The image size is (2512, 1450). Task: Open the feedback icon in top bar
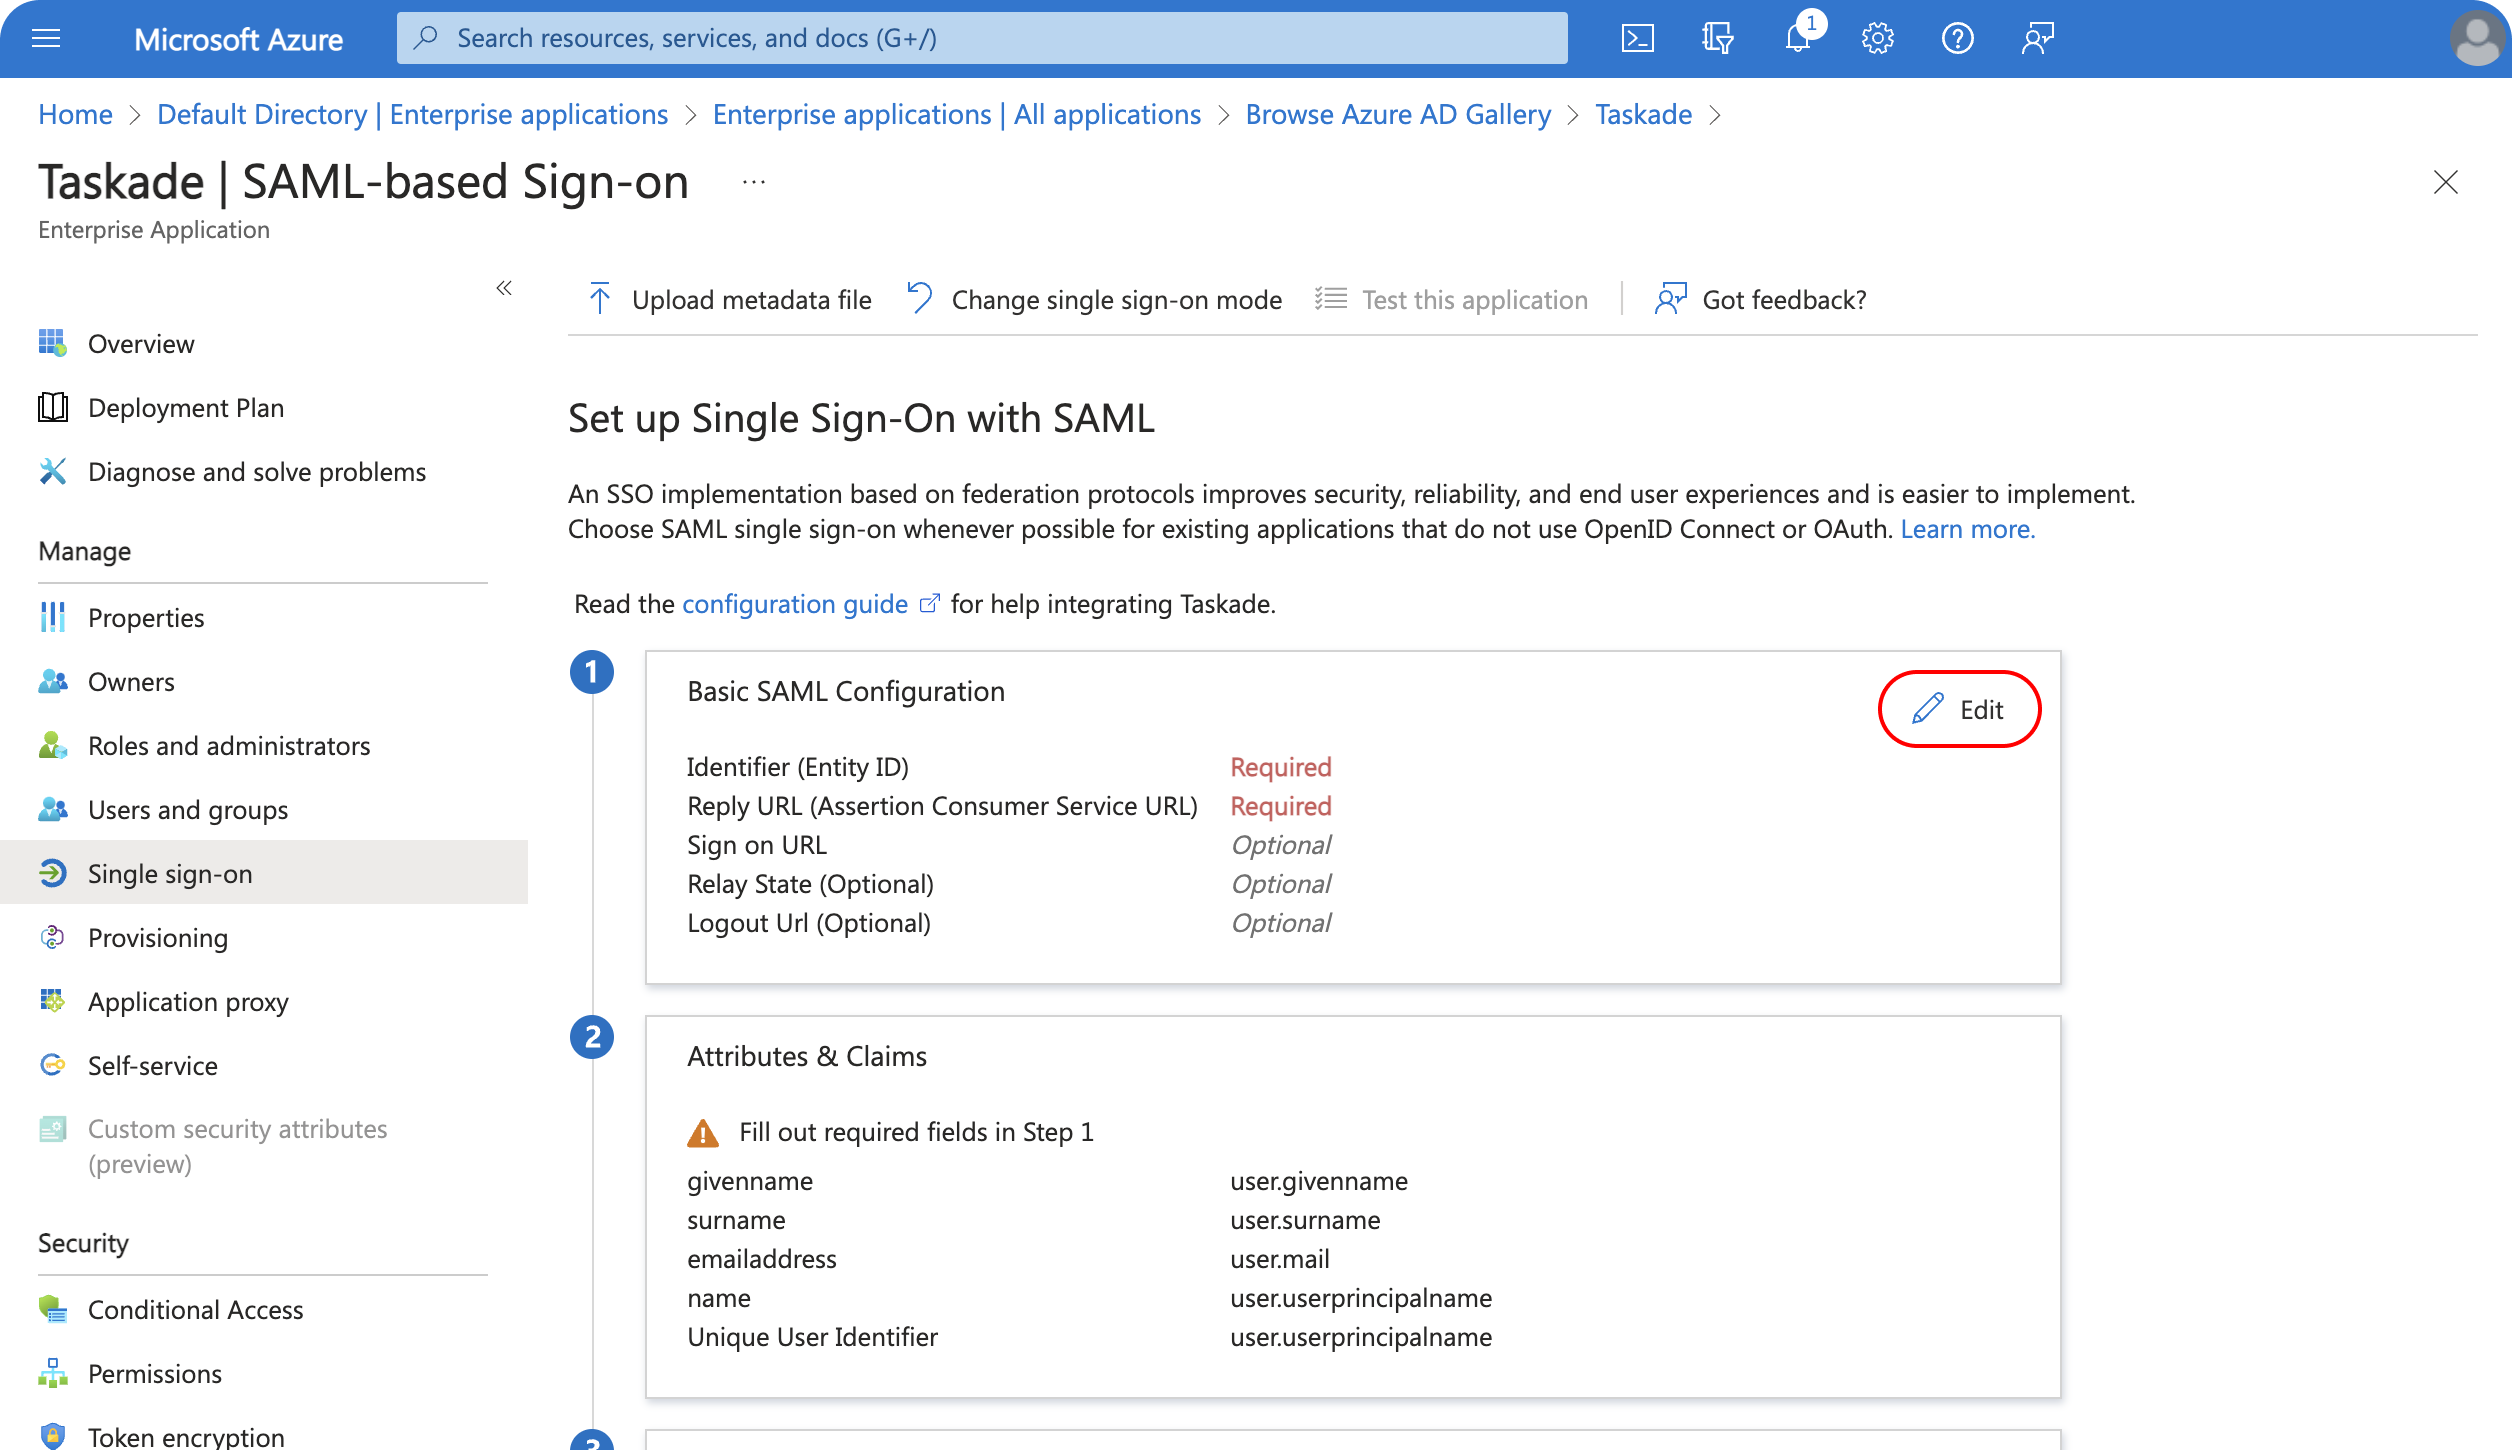pyautogui.click(x=2037, y=39)
